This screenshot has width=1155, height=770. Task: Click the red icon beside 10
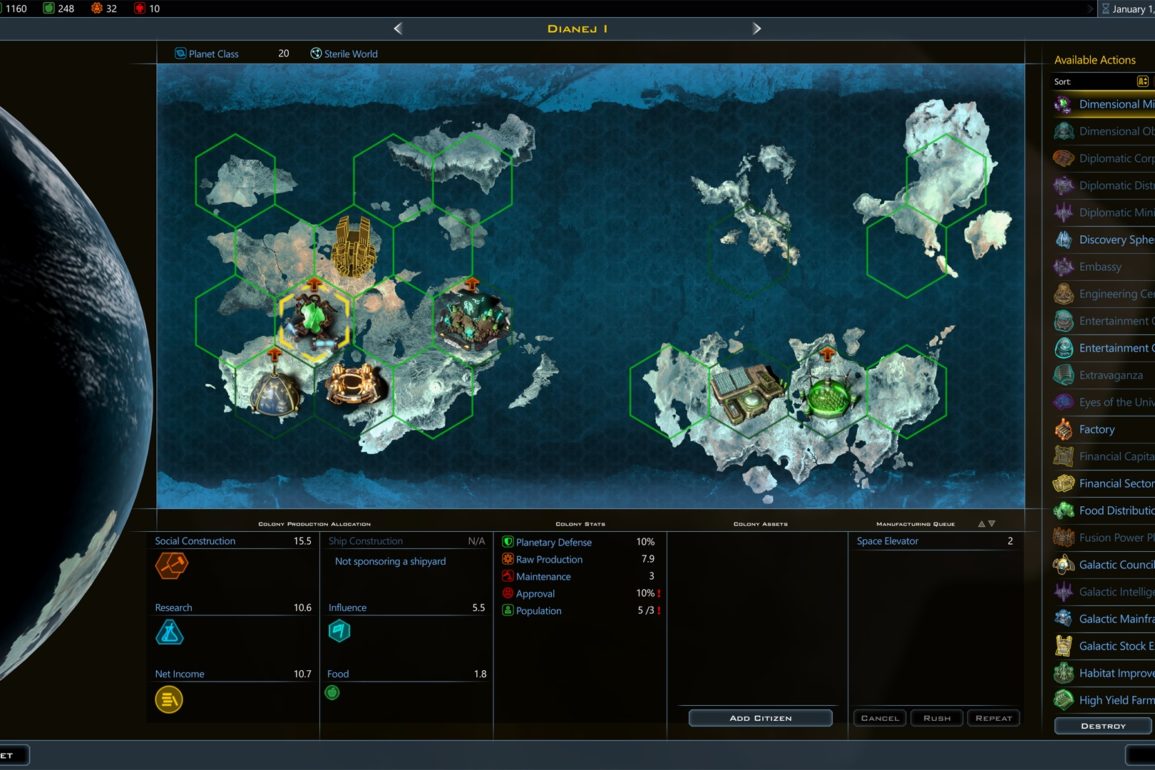(x=139, y=8)
